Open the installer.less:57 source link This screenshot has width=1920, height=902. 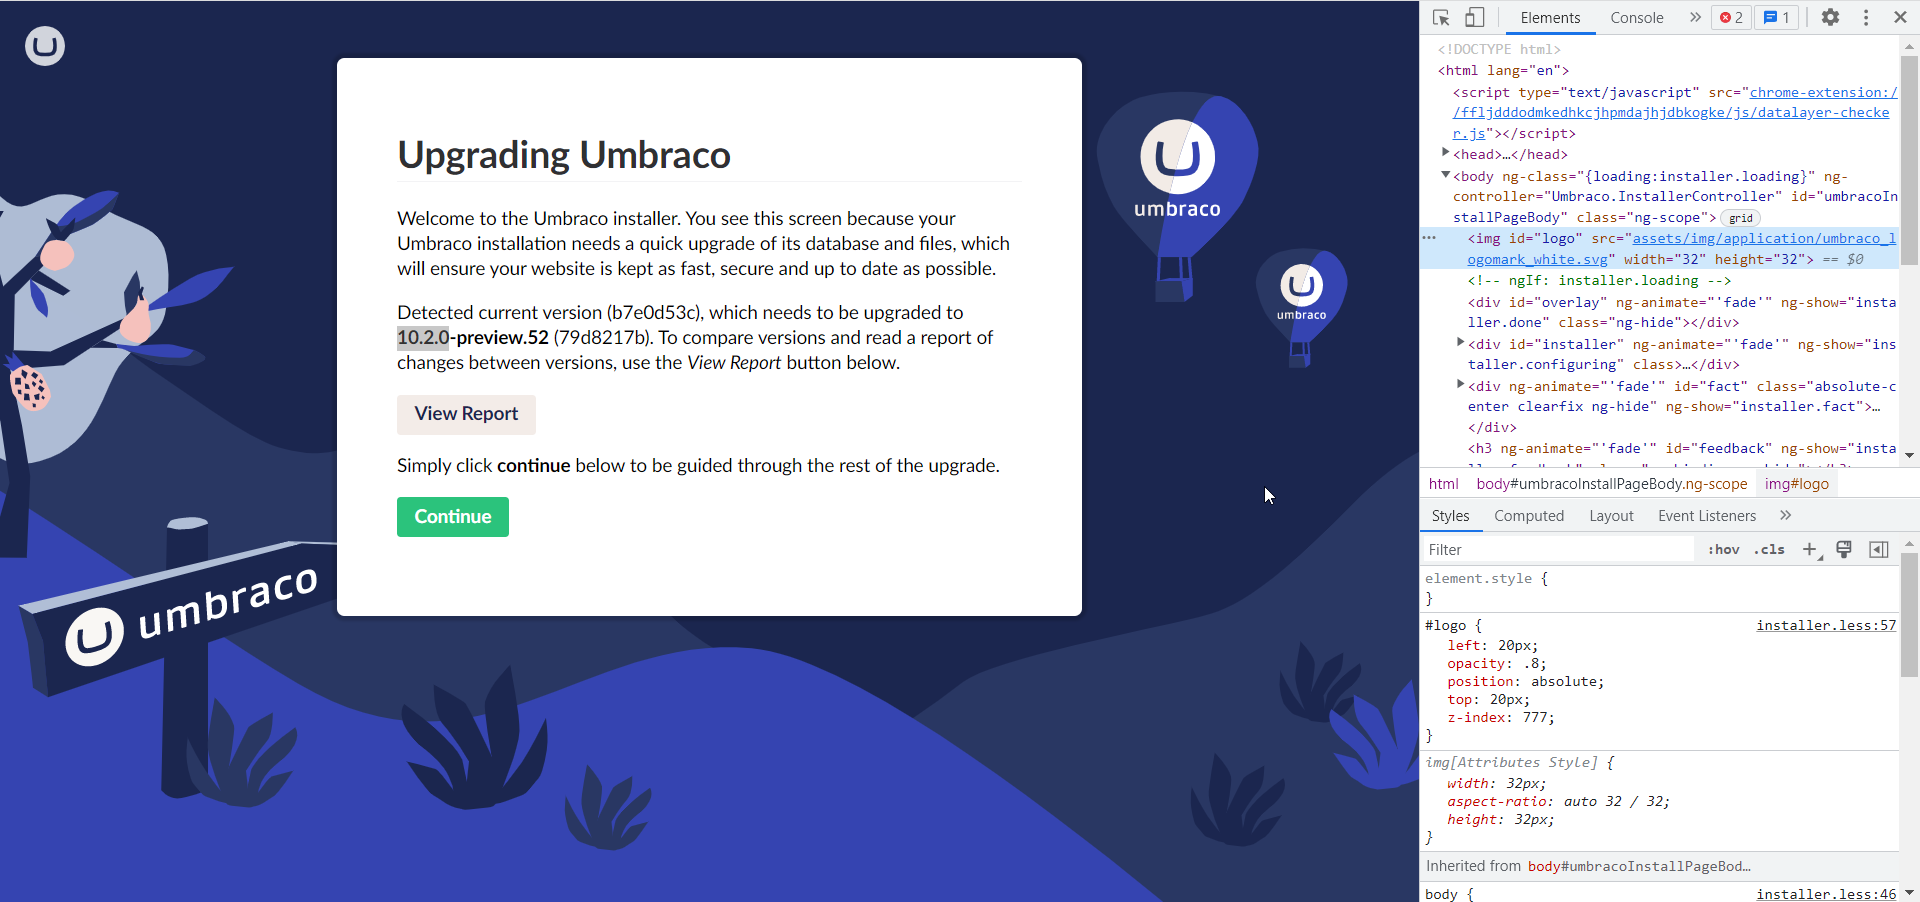1824,625
